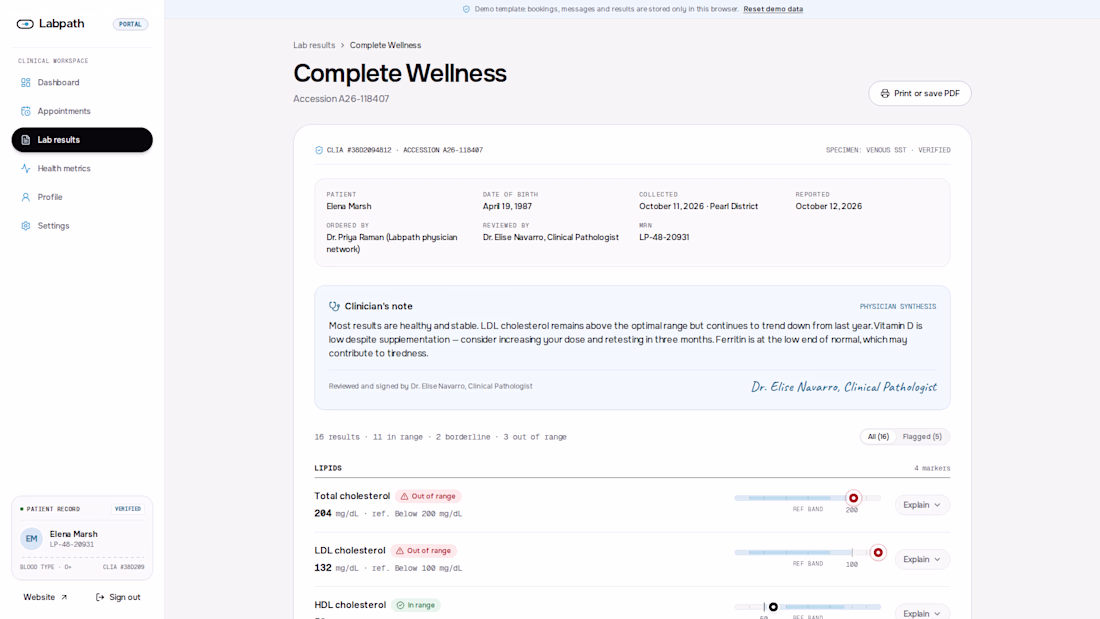Click the Dashboard grid icon

coord(26,83)
